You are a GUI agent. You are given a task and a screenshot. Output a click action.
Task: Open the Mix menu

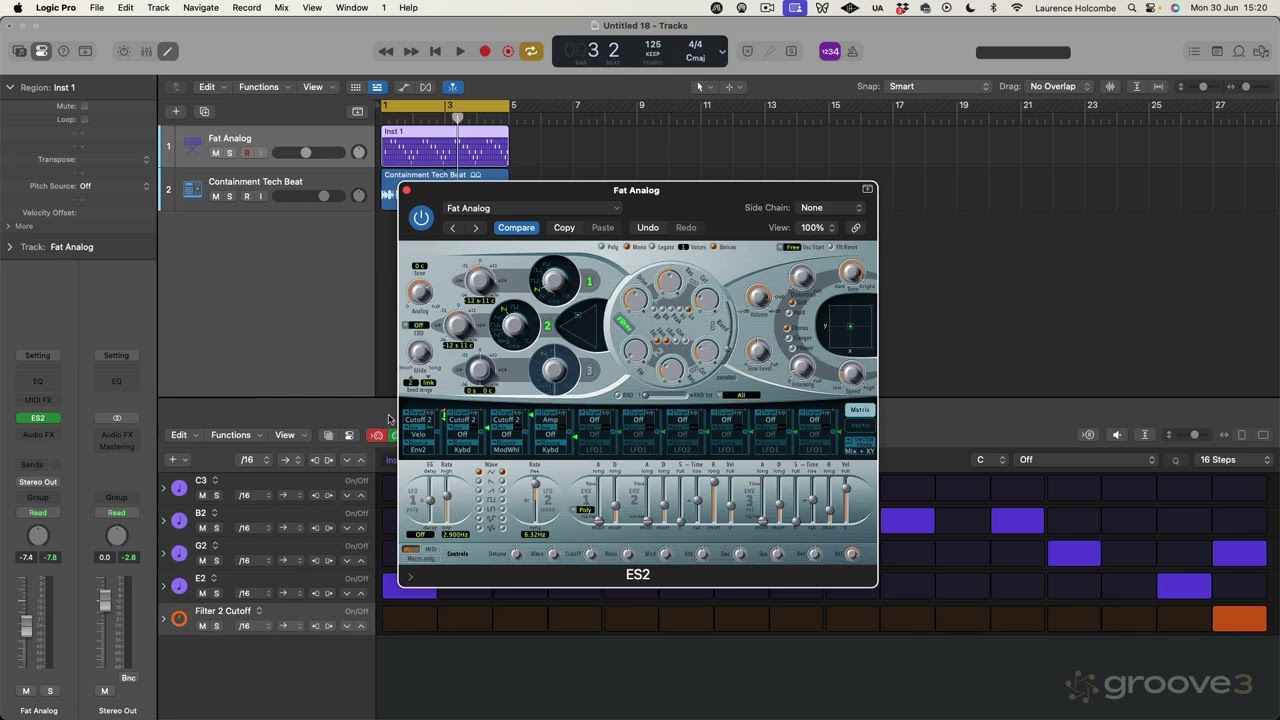coord(281,8)
